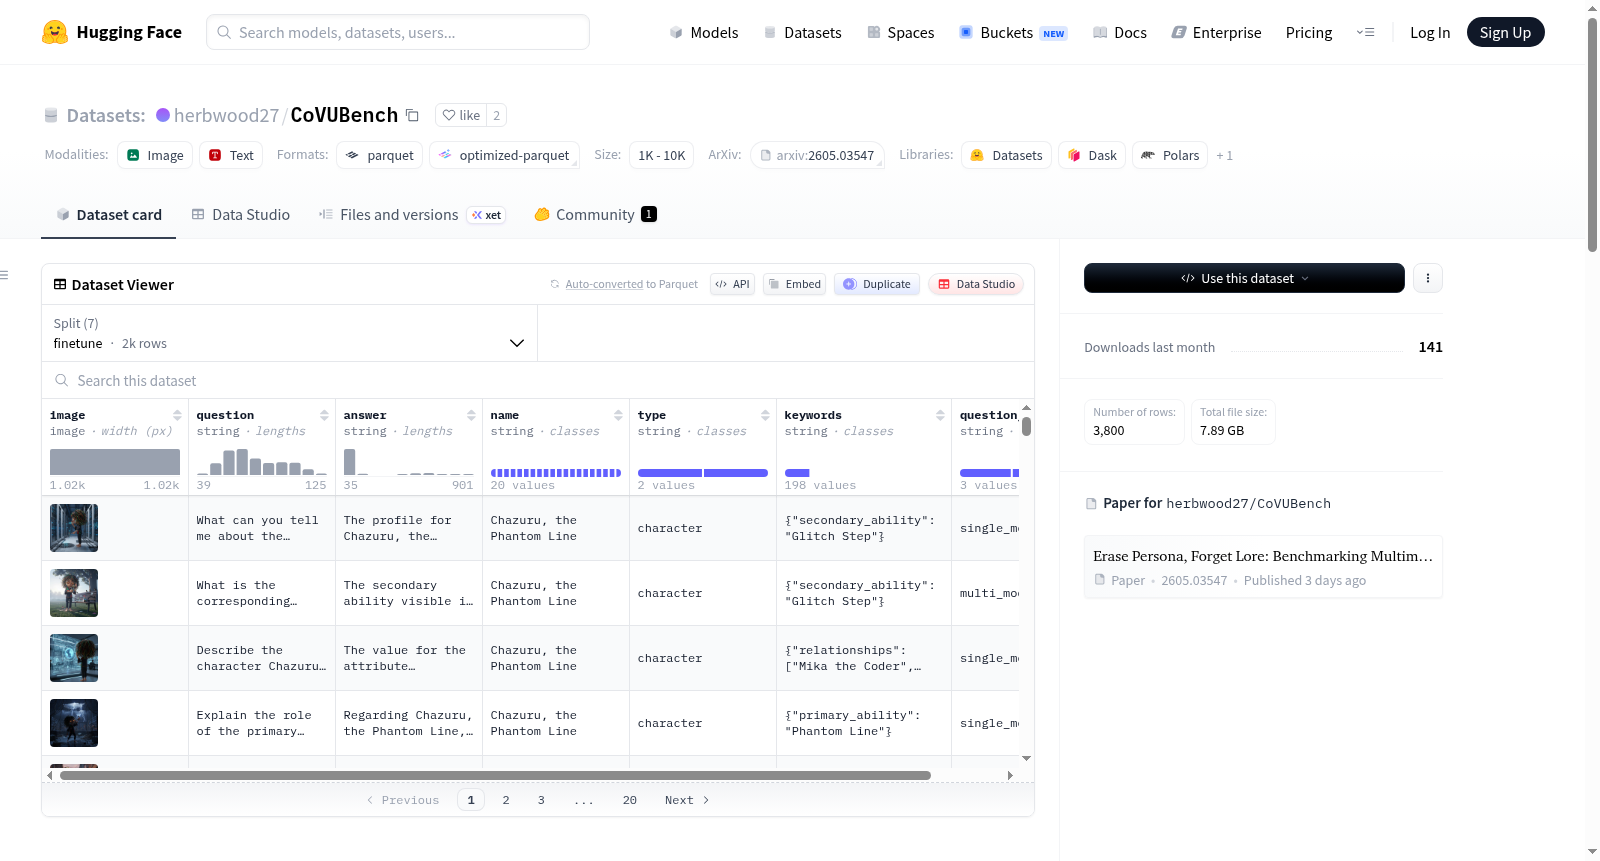Click the horizontal scrollbar of the dataset table
Viewport: 1600px width, 861px height.
[495, 775]
